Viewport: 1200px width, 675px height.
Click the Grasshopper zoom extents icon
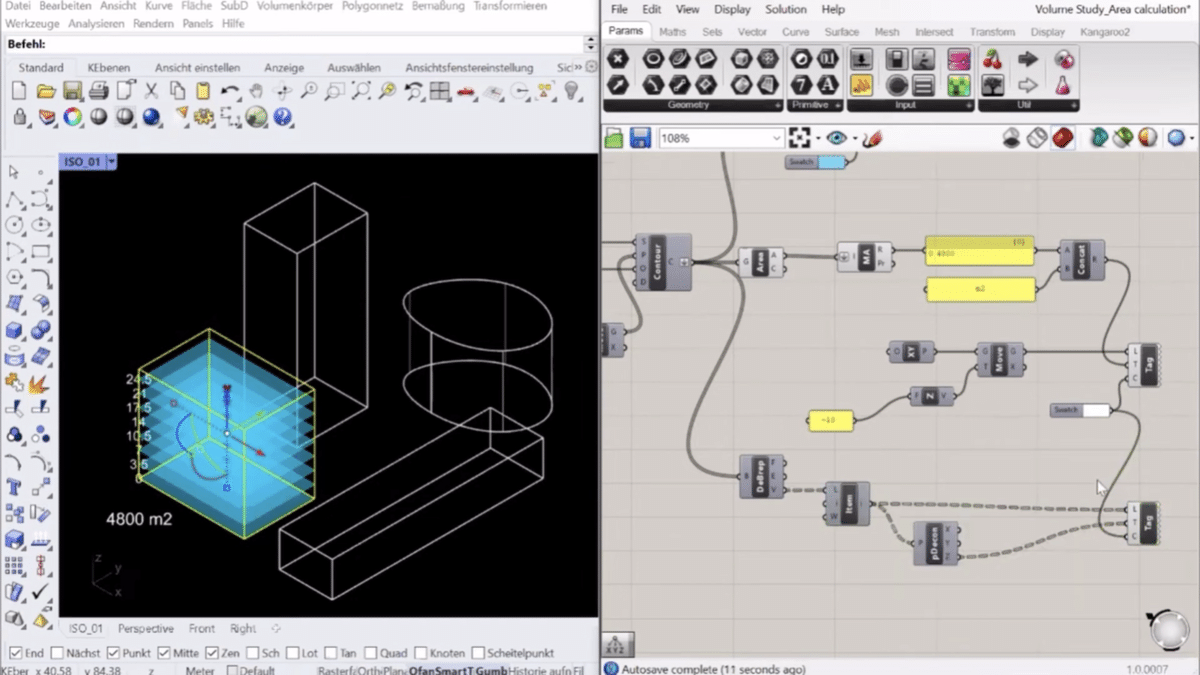(x=799, y=138)
